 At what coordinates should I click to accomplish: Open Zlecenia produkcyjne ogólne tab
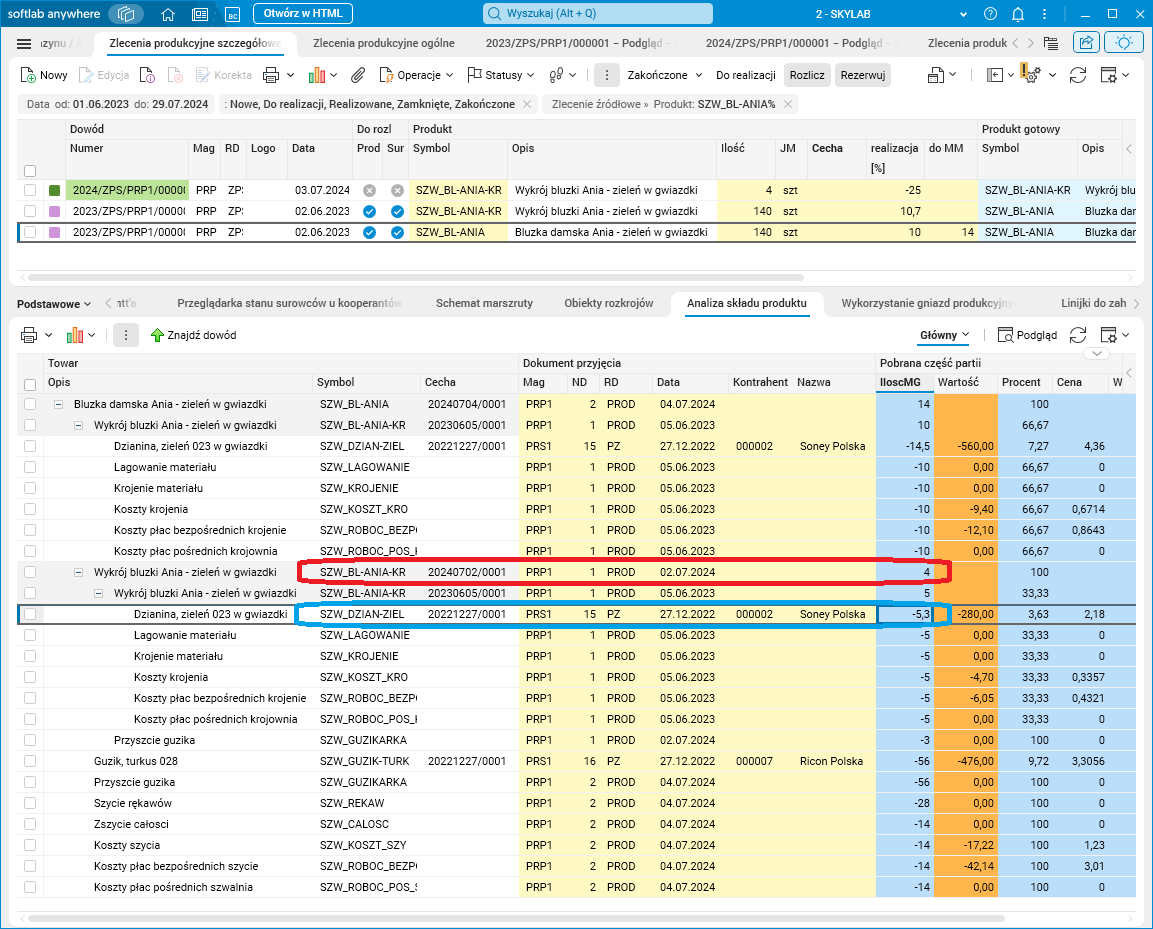coord(383,44)
